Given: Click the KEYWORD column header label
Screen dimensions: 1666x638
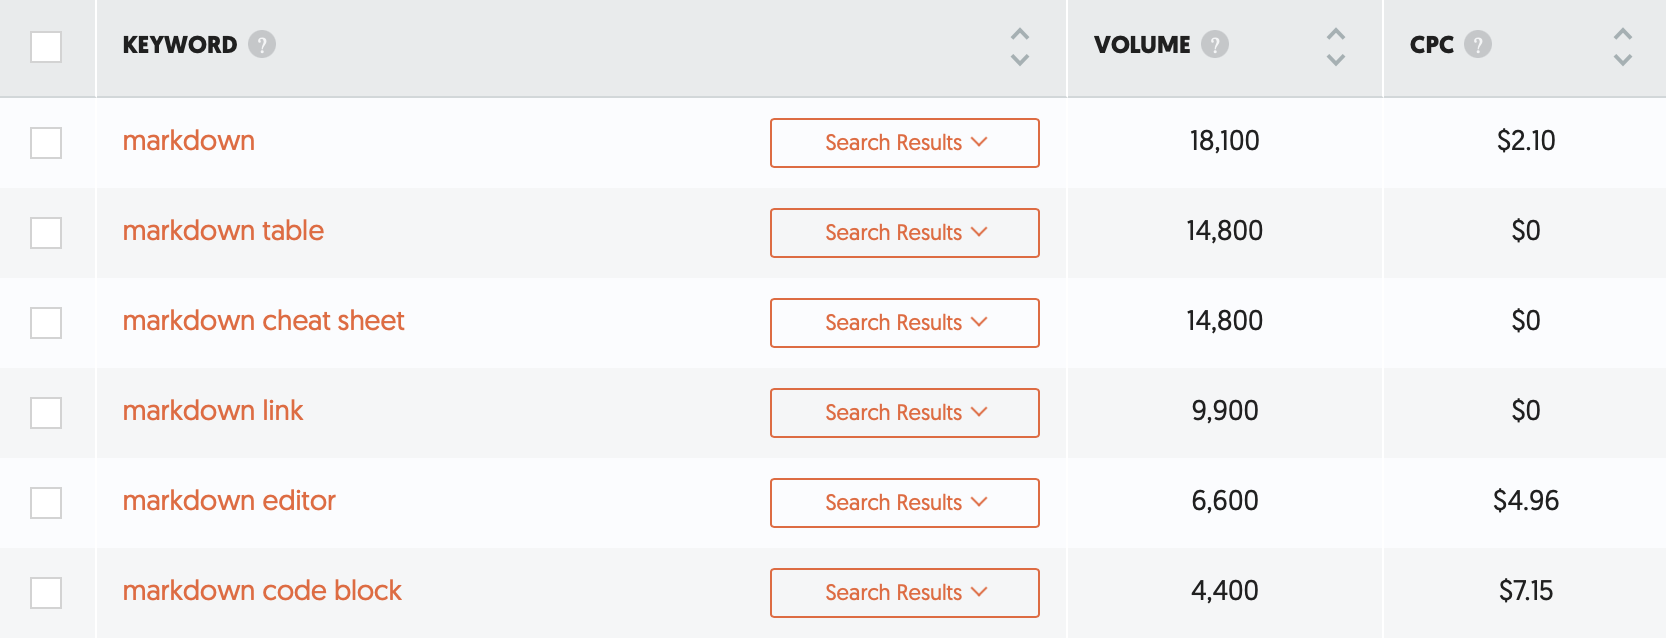Looking at the screenshot, I should click(180, 45).
